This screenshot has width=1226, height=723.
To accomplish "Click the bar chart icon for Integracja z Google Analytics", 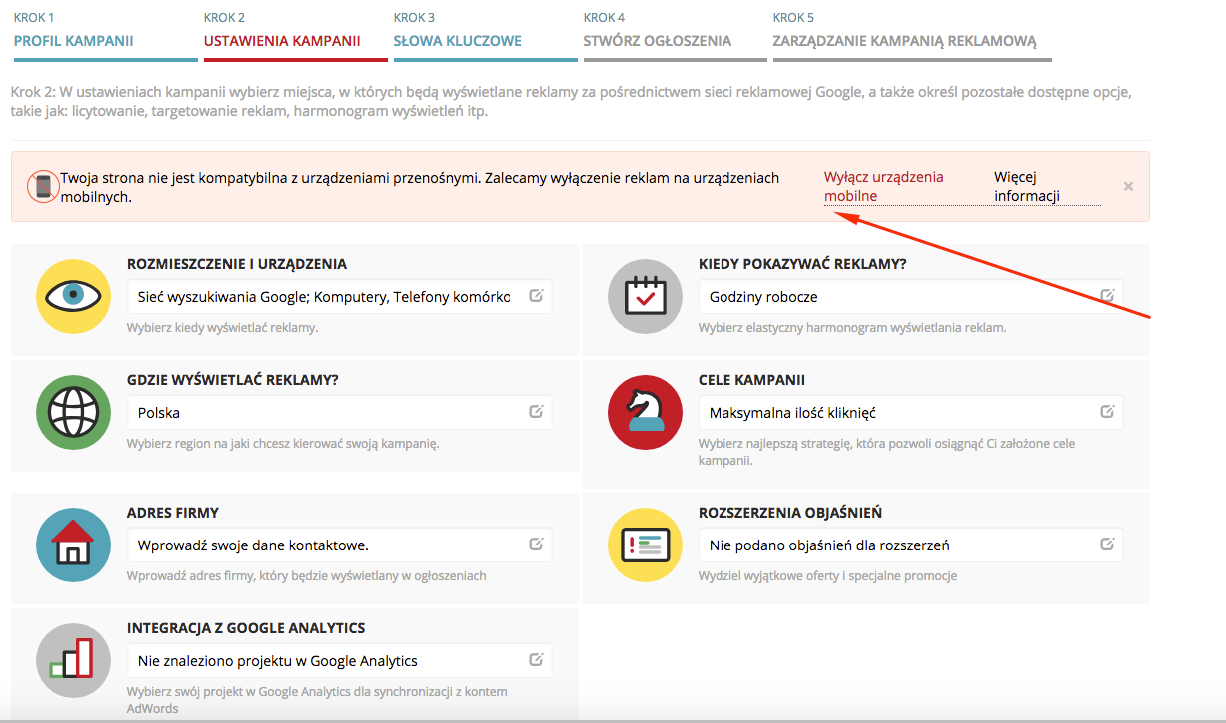I will pos(72,660).
